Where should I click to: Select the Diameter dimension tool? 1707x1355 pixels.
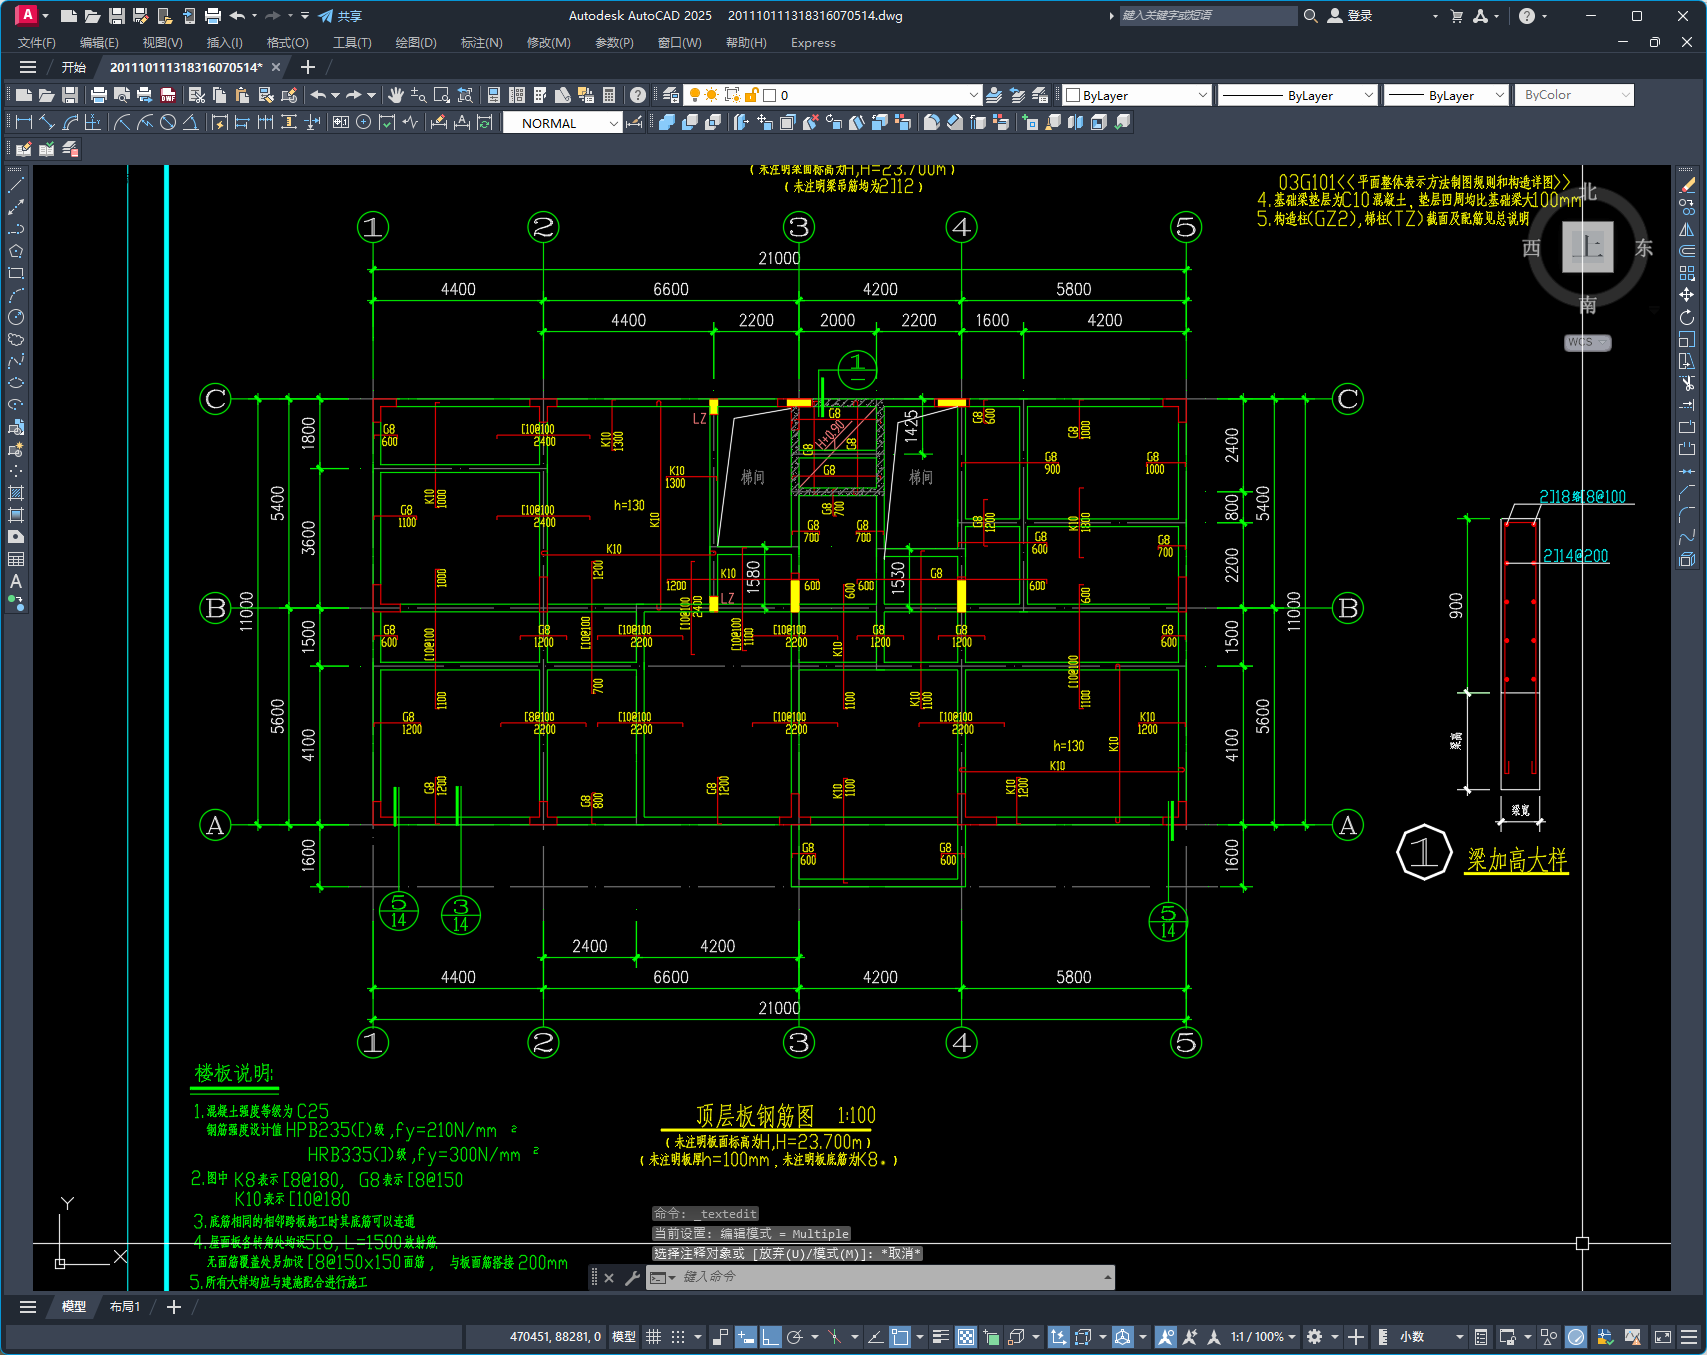[168, 122]
